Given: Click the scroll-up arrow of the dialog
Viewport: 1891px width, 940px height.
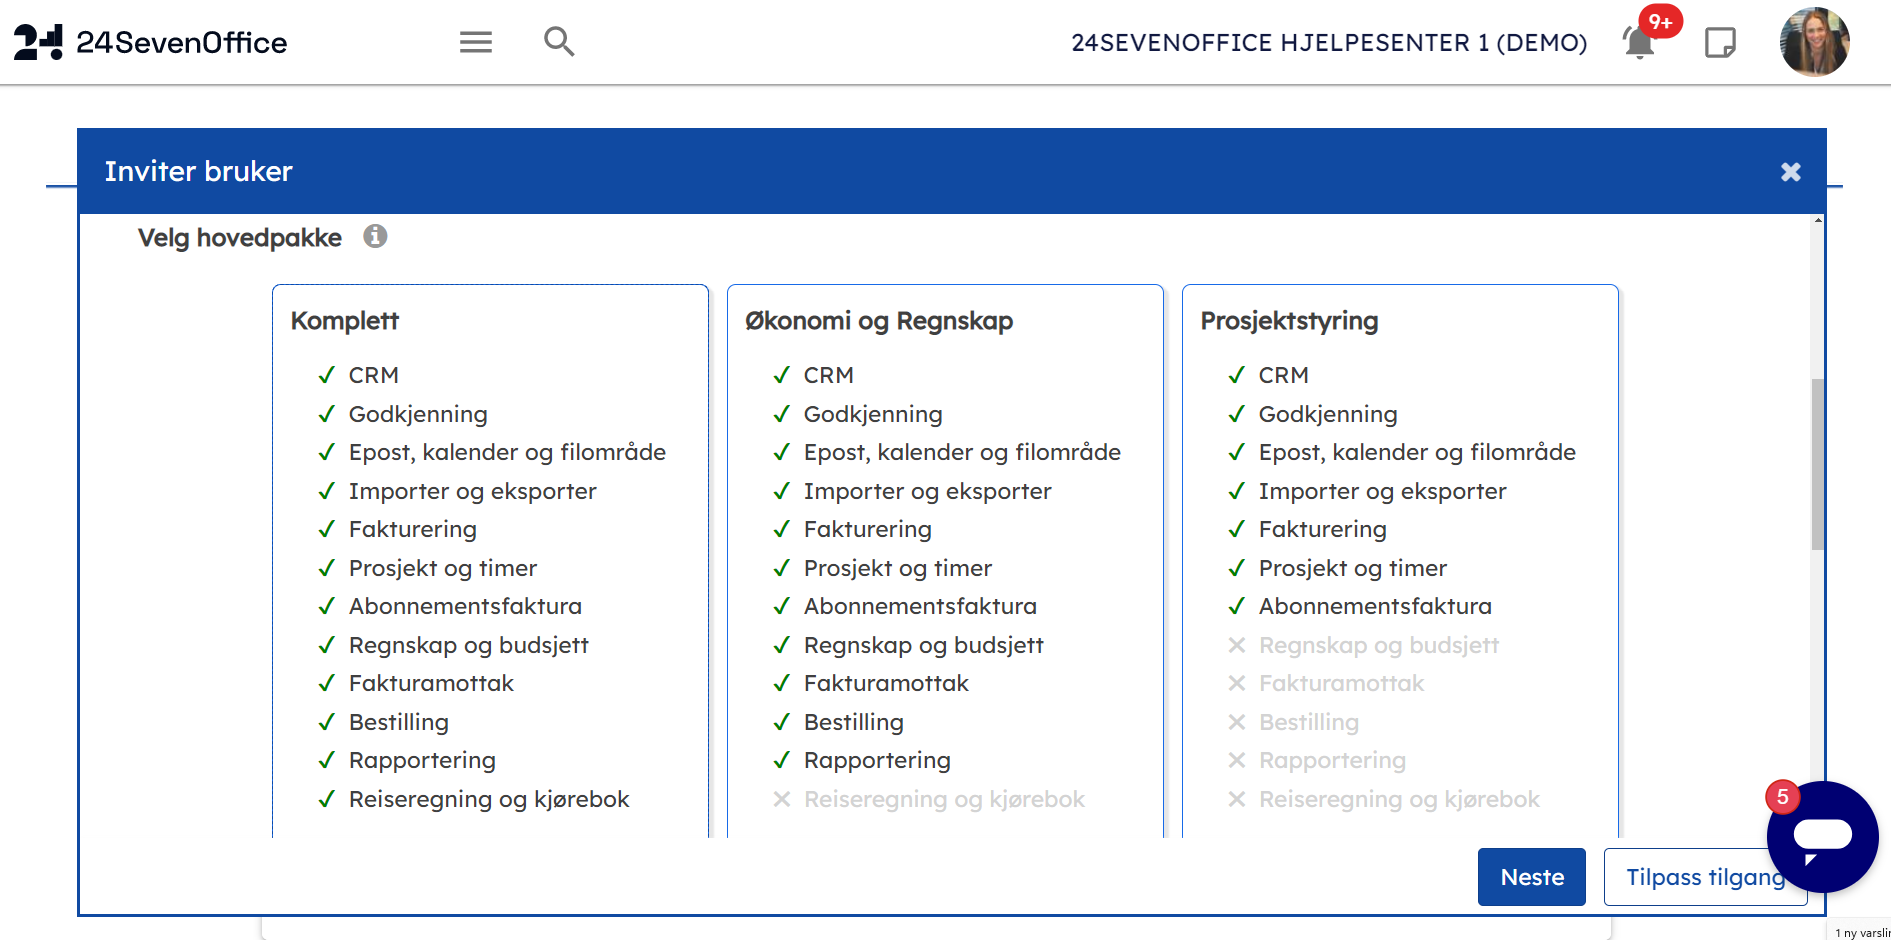Looking at the screenshot, I should click(1818, 220).
